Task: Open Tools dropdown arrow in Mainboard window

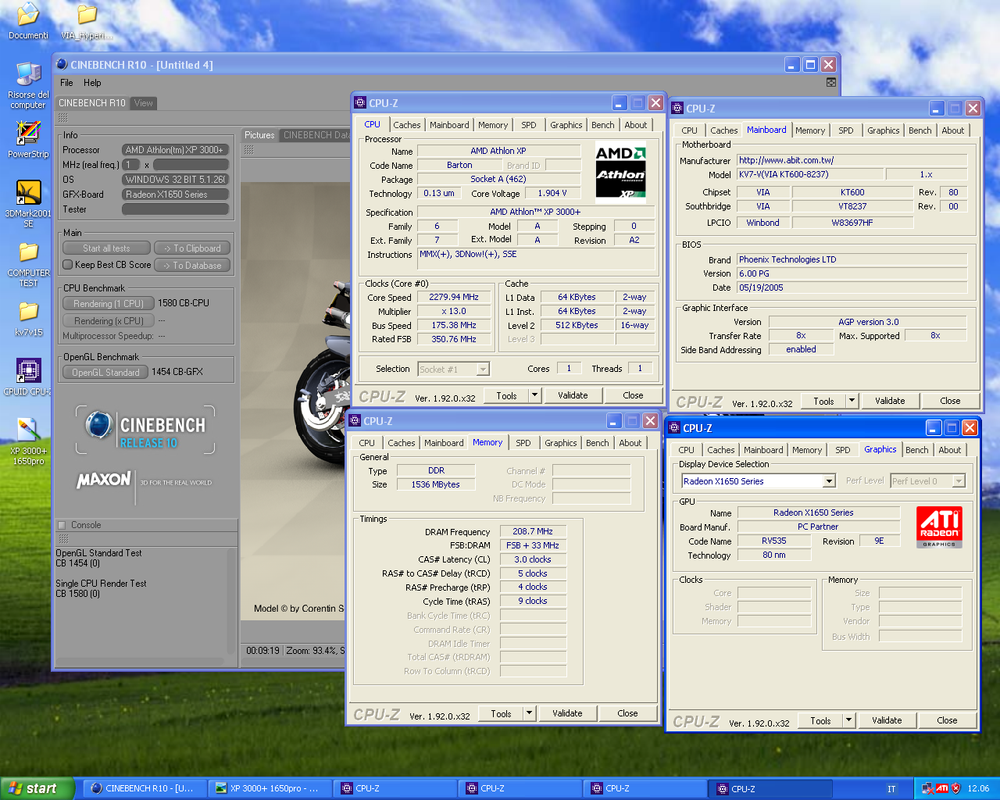Action: [x=851, y=401]
